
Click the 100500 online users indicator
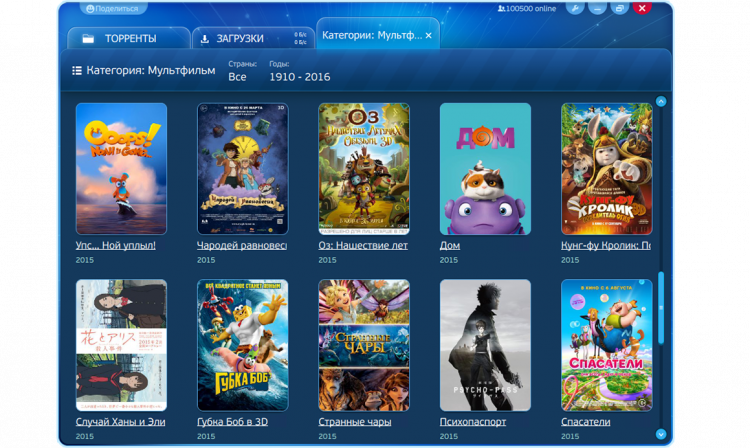pos(527,9)
